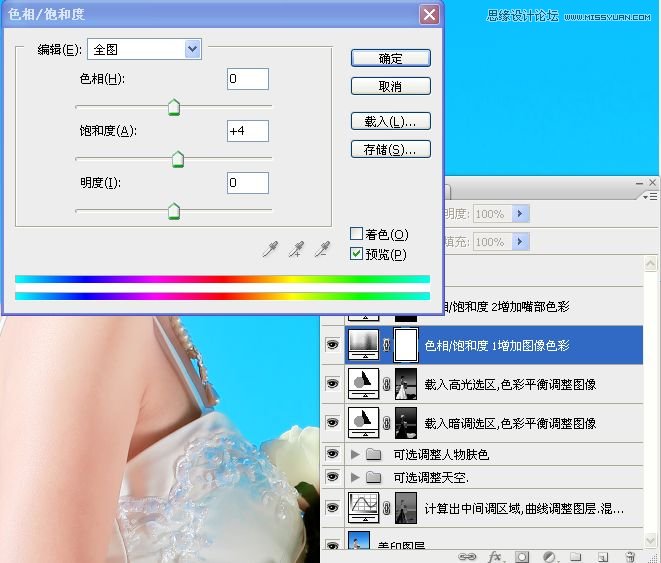Open the opacity 100% slider arrow

[x=520, y=214]
